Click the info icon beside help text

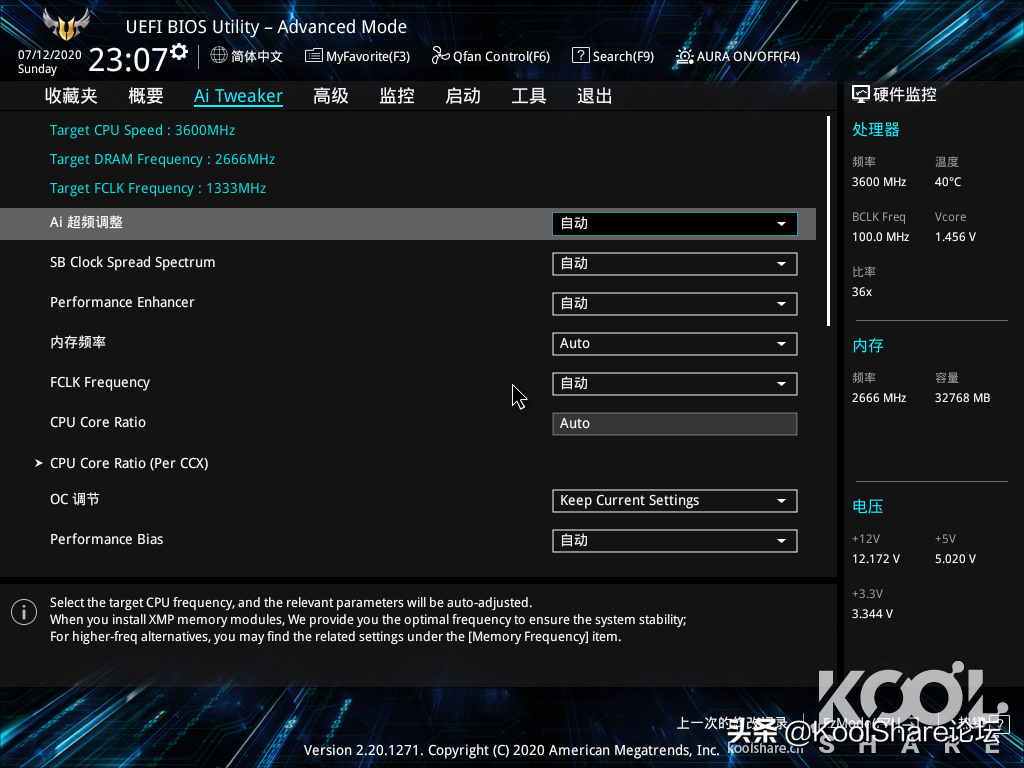tap(24, 612)
